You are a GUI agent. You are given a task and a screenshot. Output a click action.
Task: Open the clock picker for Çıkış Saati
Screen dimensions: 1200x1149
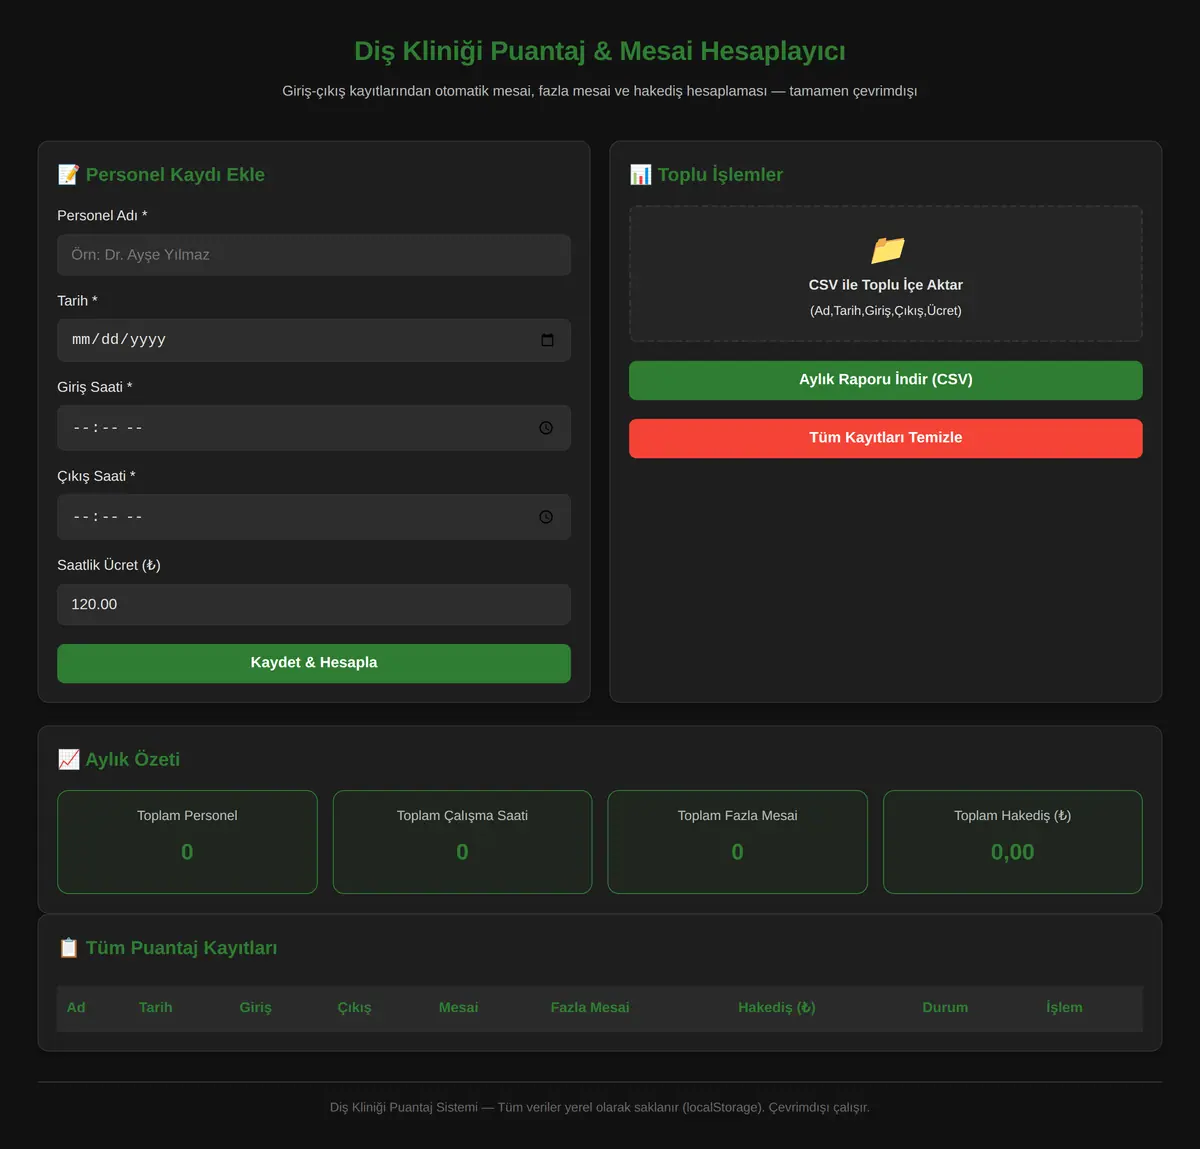546,517
